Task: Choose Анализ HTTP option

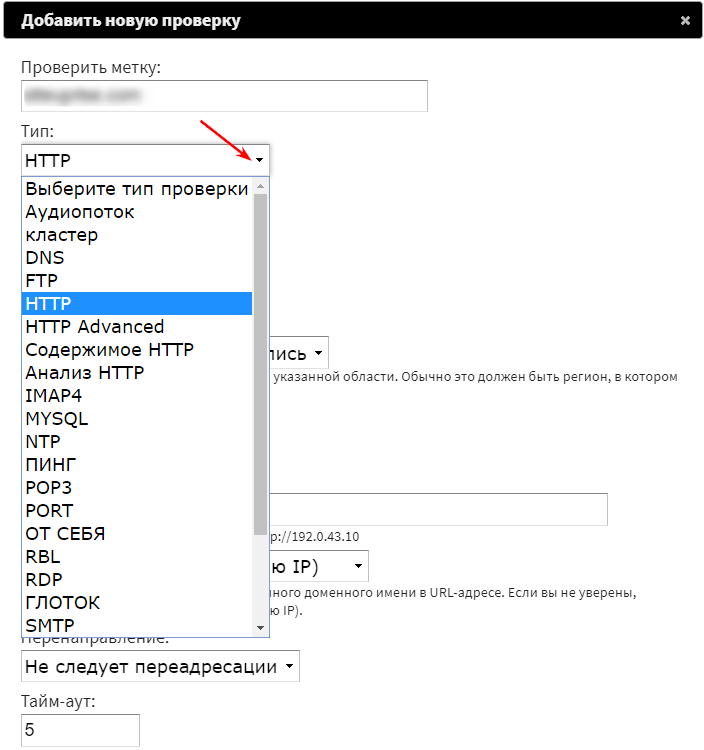Action: (137, 373)
